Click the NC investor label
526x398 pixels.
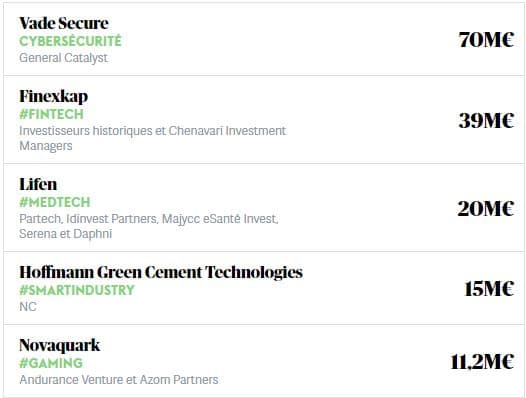click(x=28, y=306)
